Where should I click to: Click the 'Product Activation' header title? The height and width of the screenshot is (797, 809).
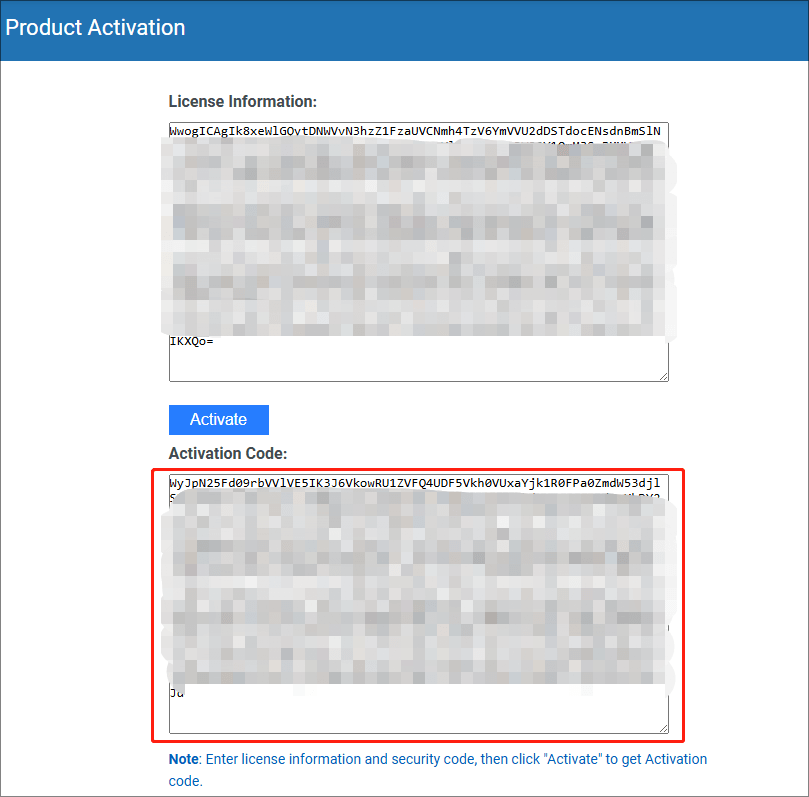[x=95, y=27]
